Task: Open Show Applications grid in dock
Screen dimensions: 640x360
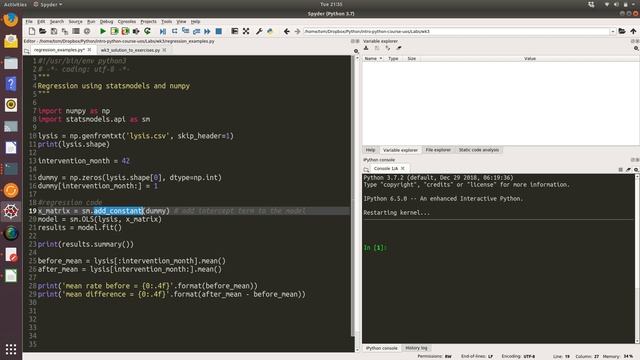Action: tap(11, 349)
